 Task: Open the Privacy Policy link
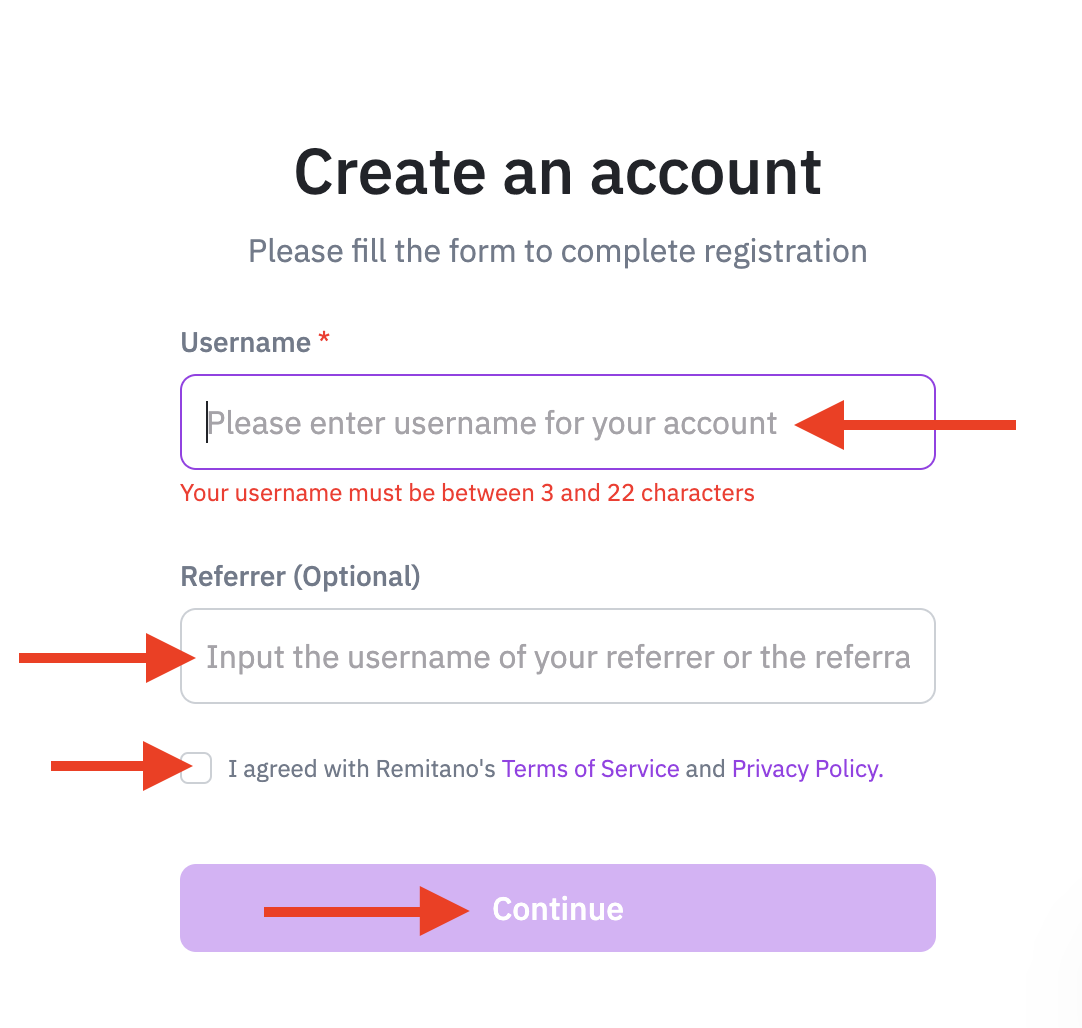807,769
